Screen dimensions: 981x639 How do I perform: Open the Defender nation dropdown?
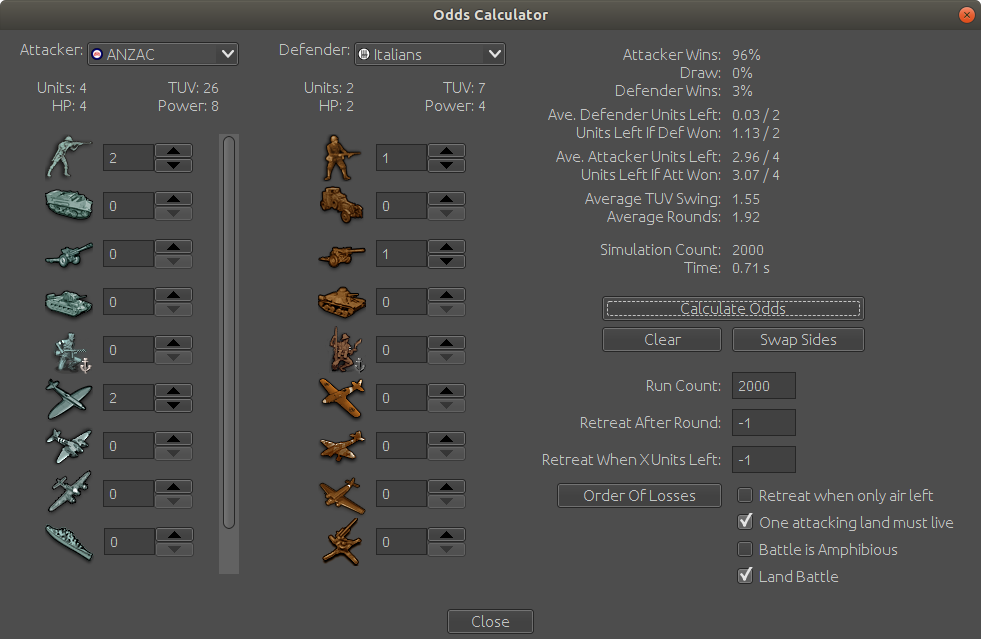(430, 54)
